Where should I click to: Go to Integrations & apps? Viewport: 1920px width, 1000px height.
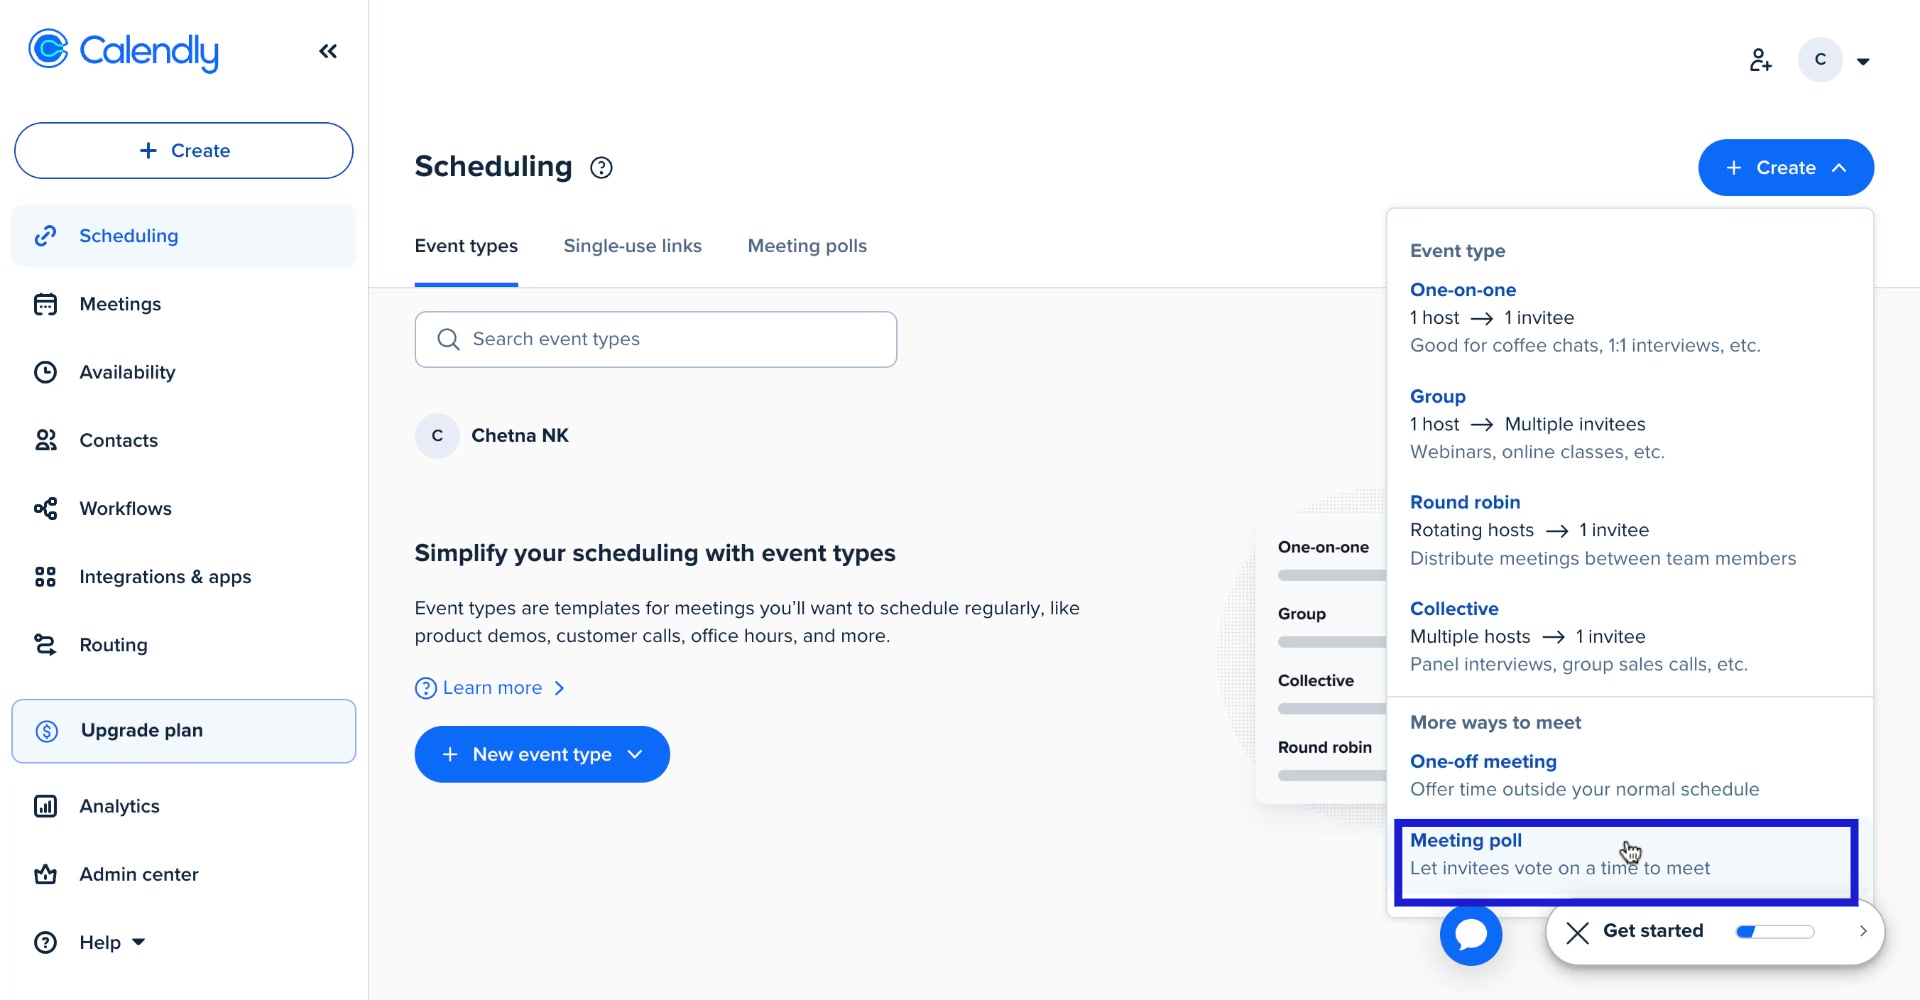pos(164,577)
